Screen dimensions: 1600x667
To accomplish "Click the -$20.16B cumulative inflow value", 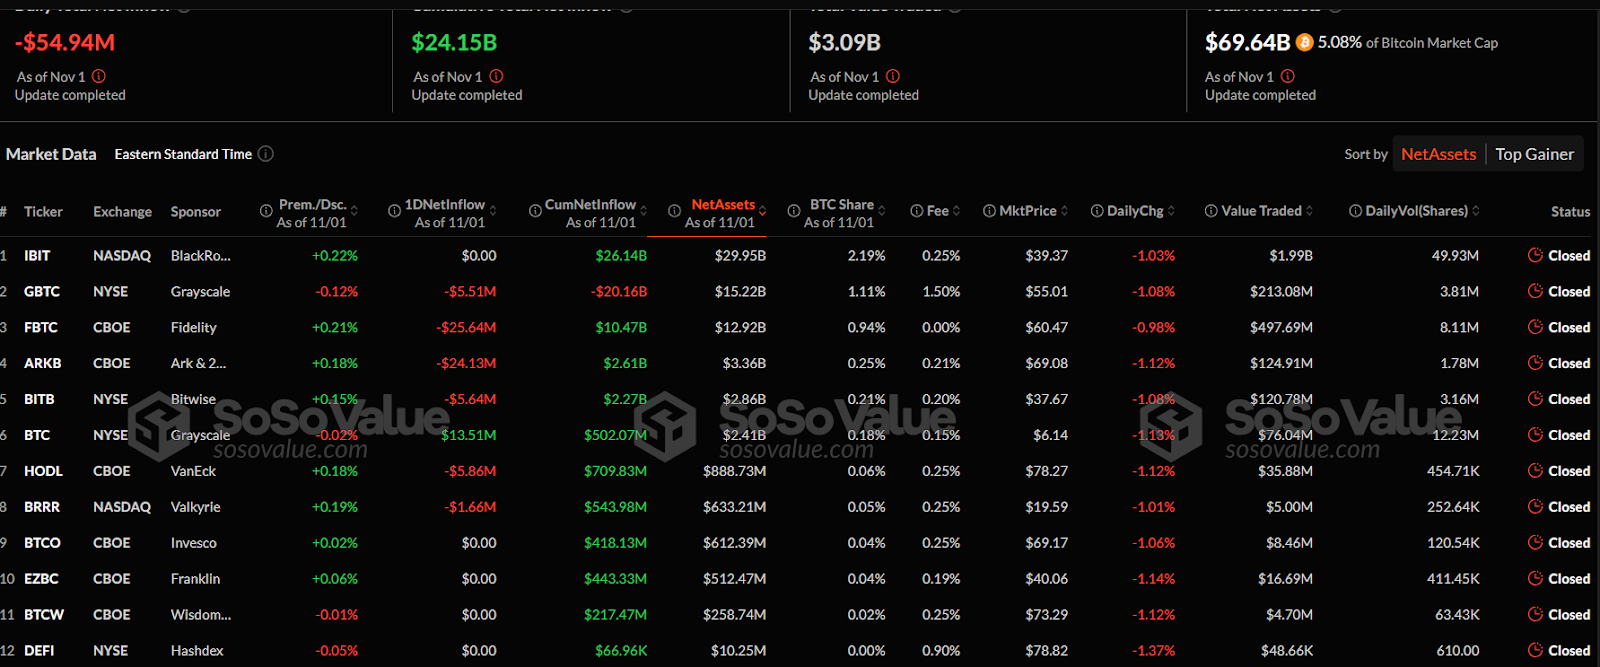I will [619, 291].
